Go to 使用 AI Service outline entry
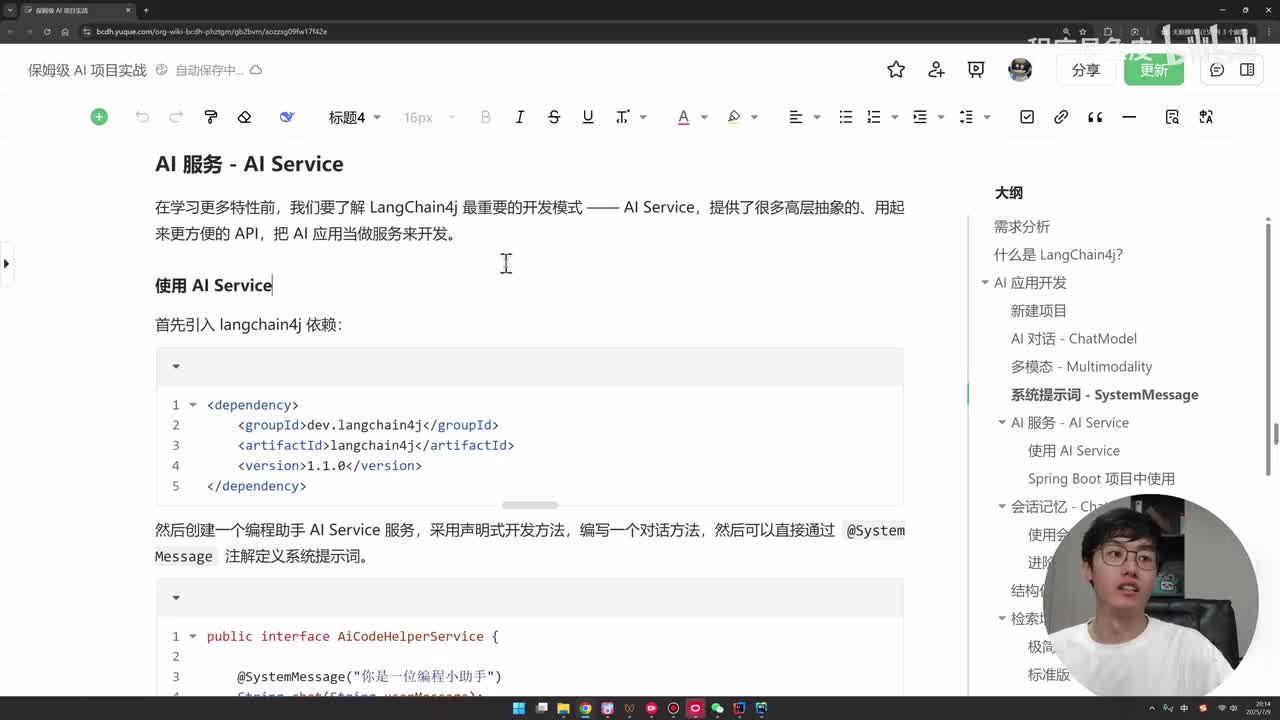 [1074, 451]
